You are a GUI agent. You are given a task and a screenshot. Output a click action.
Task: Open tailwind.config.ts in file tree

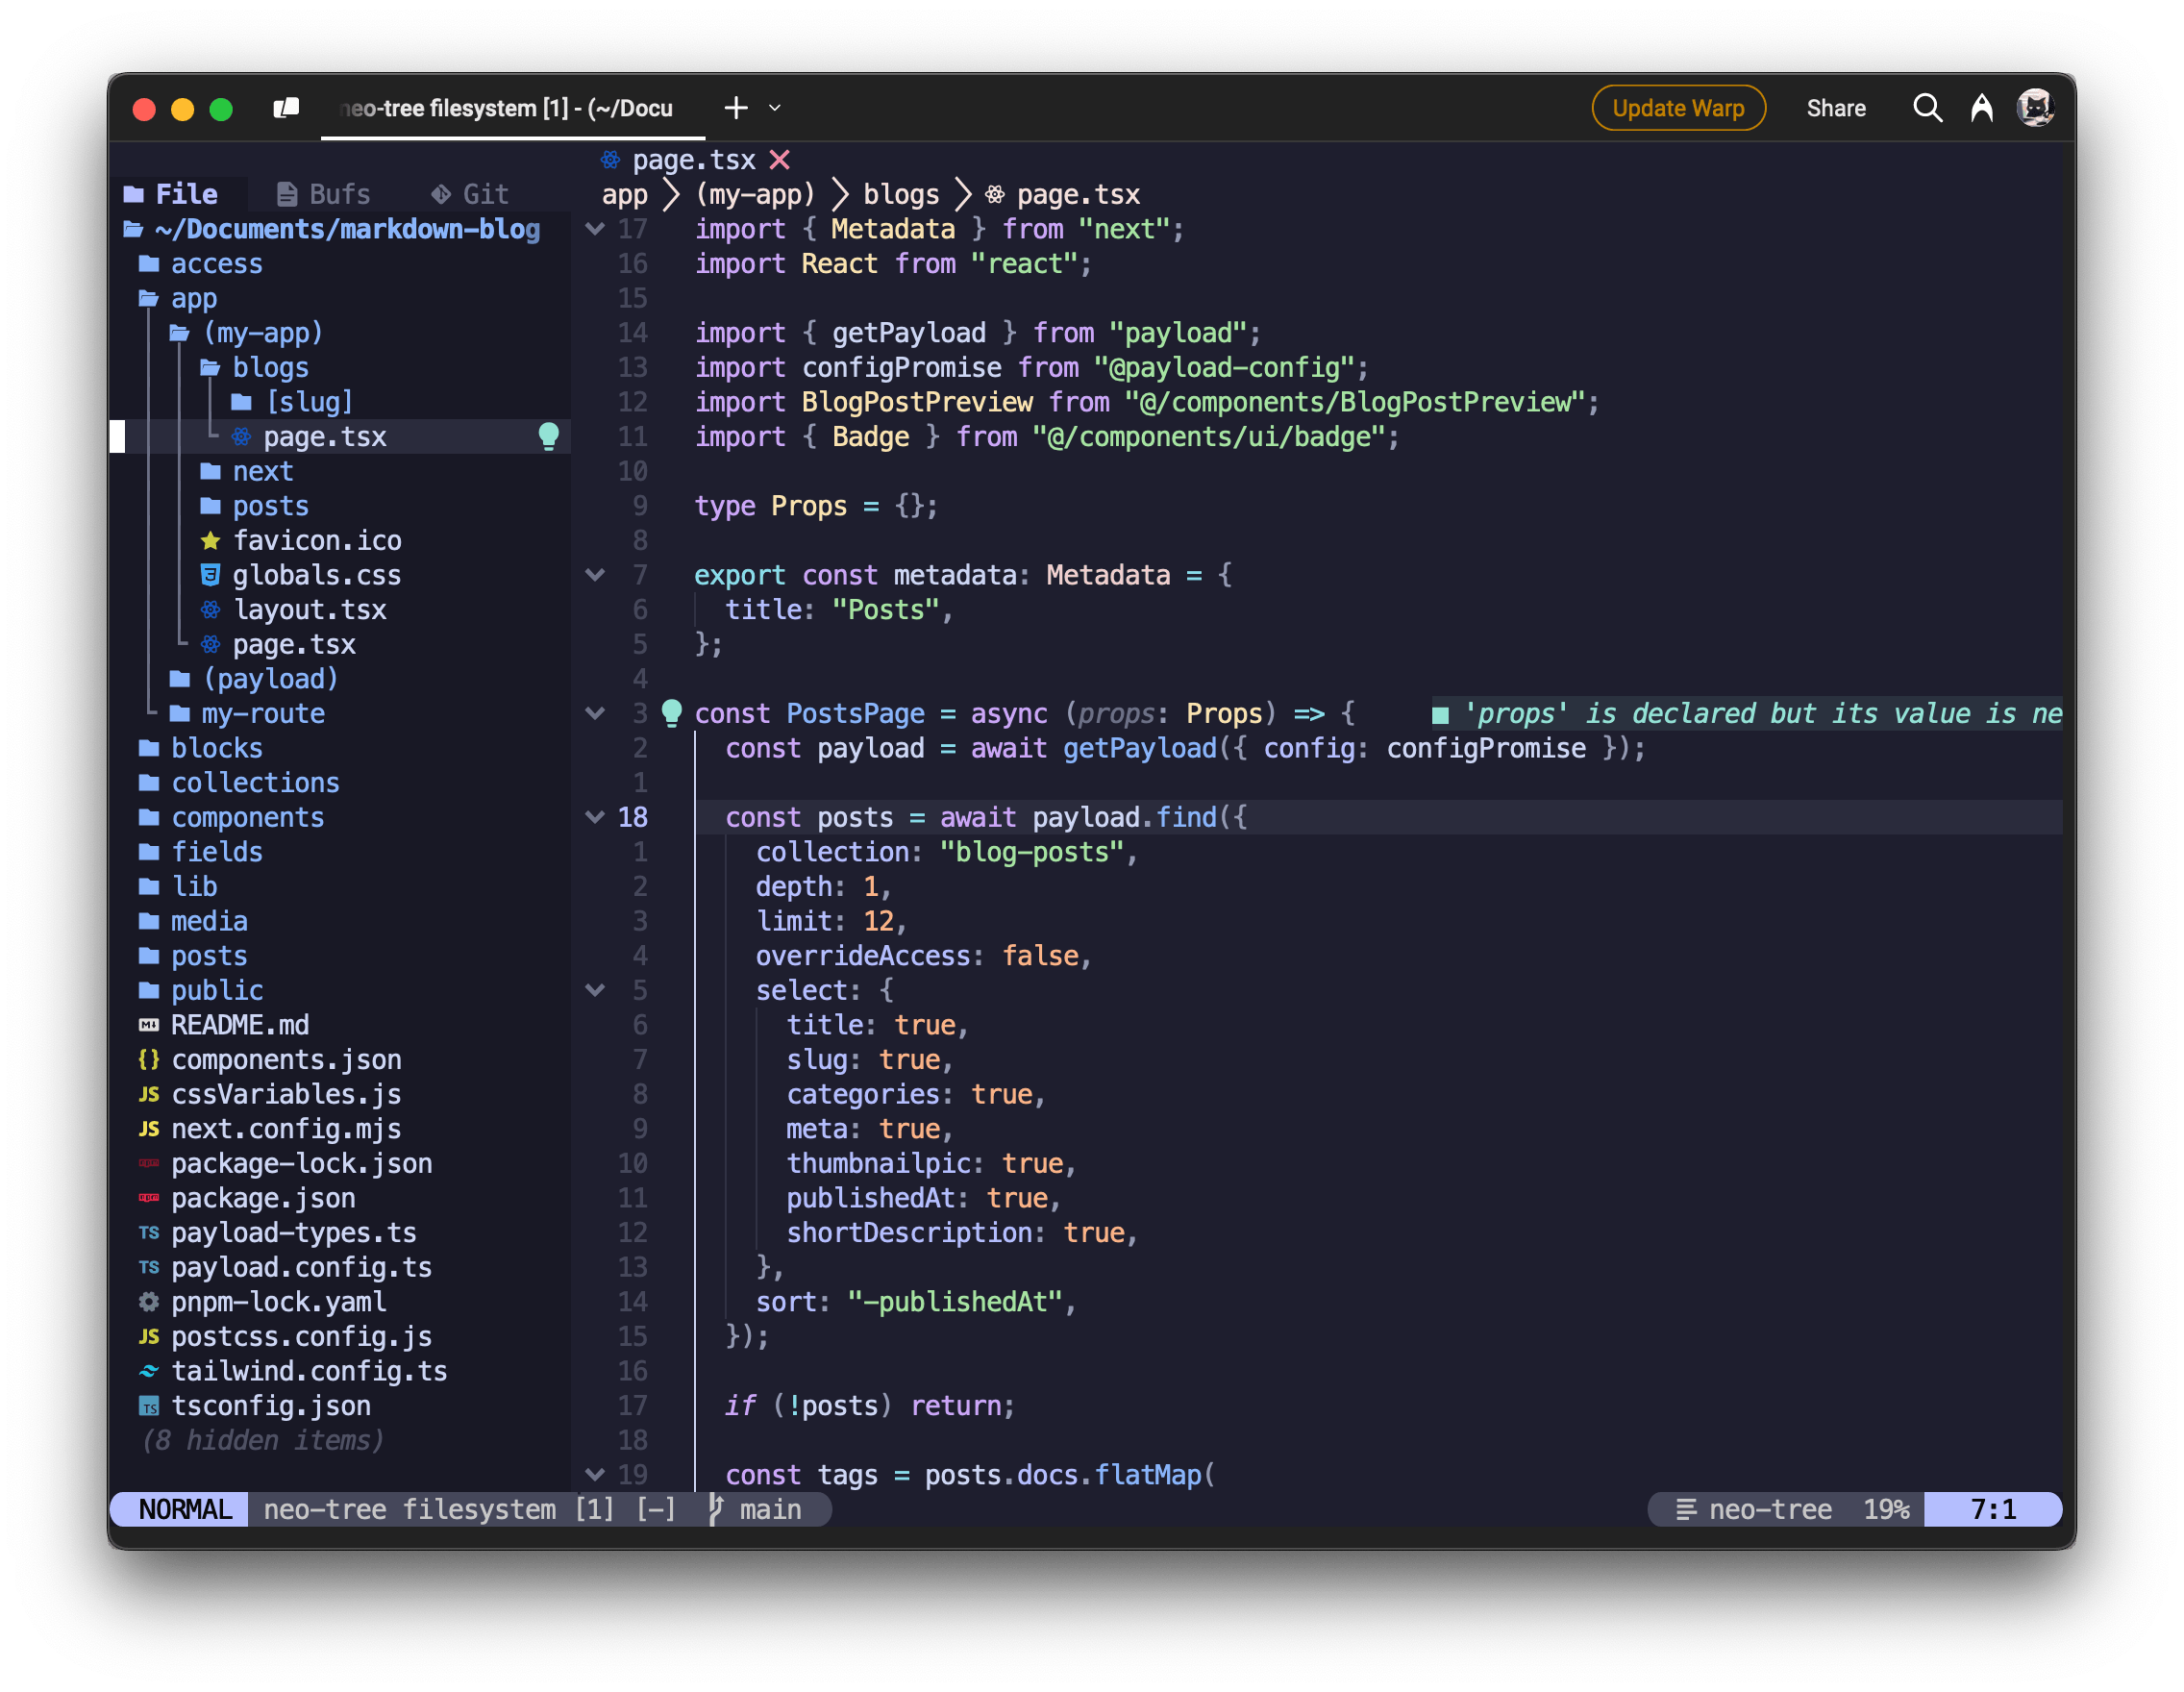click(308, 1371)
